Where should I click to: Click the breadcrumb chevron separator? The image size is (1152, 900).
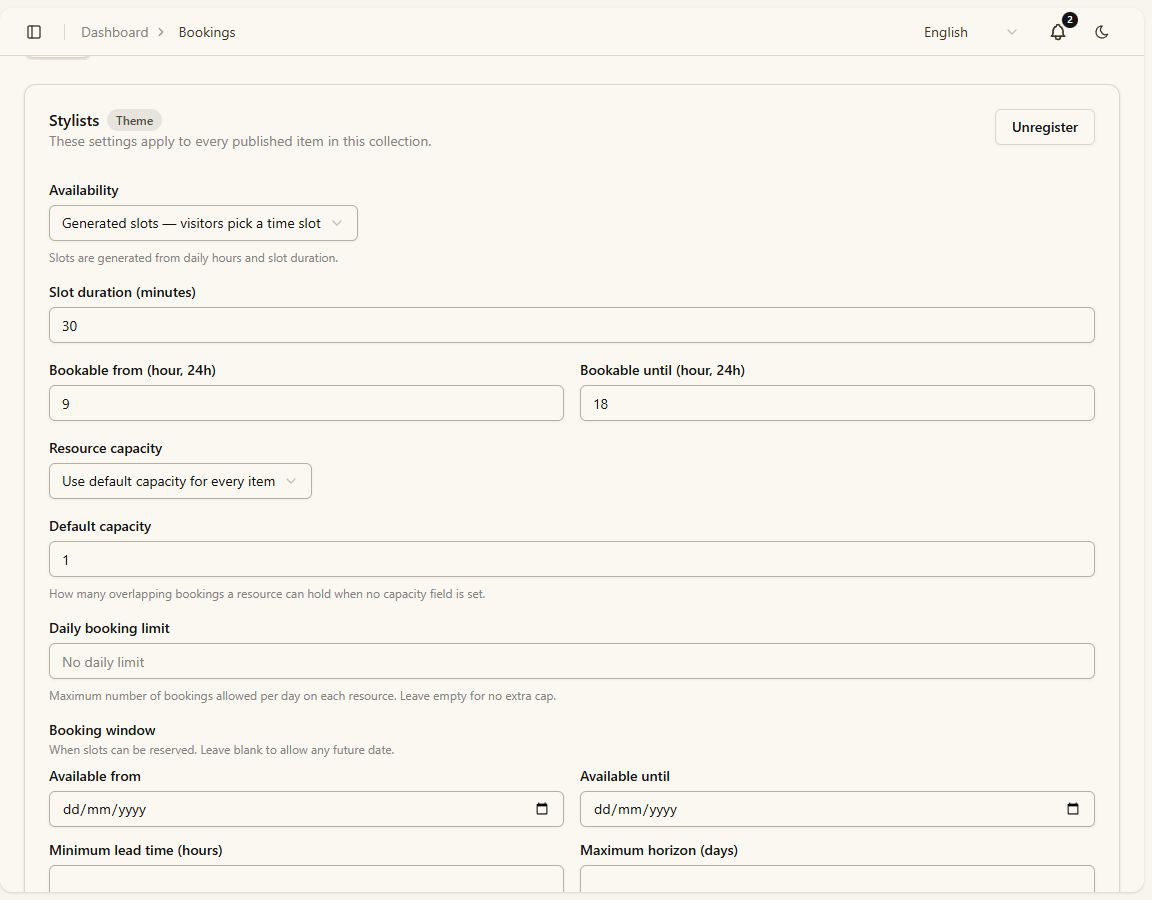click(161, 32)
